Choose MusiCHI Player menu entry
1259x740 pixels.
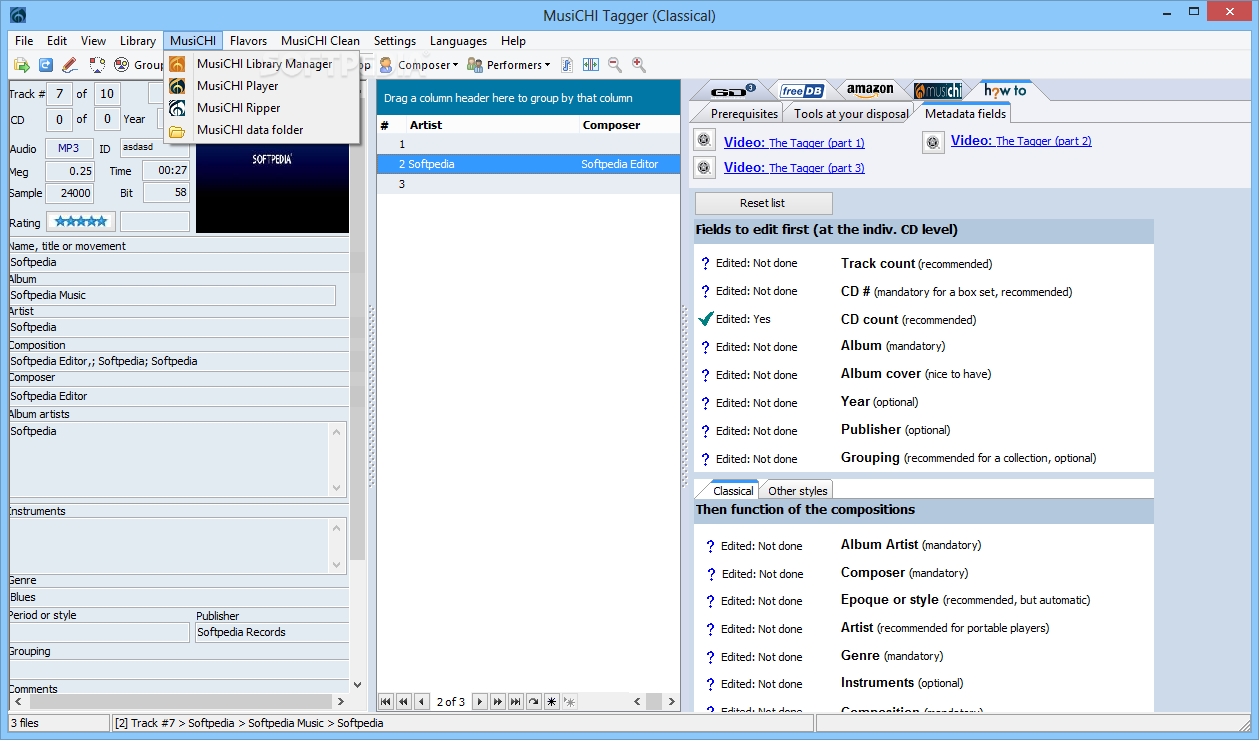(263, 86)
